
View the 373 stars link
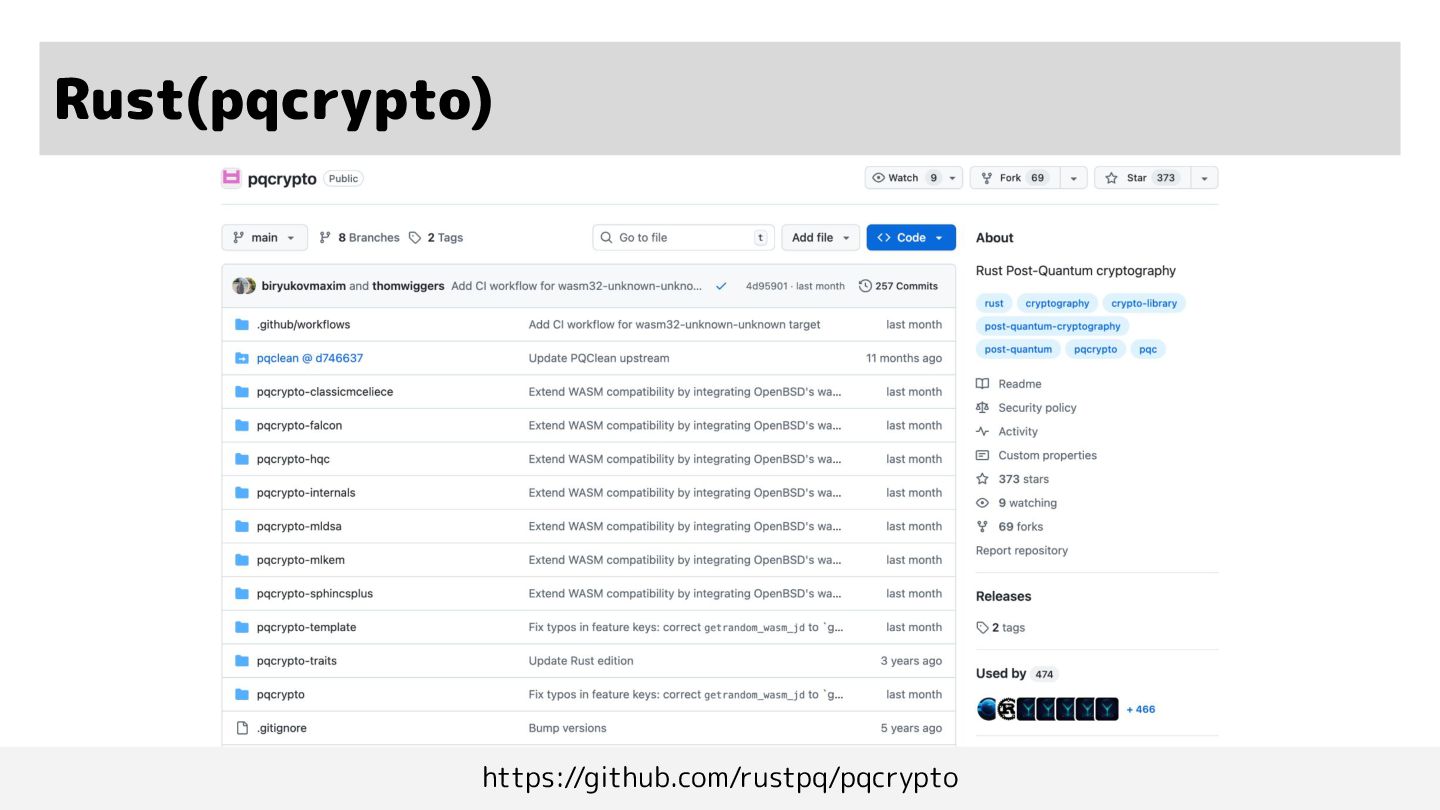(x=1012, y=479)
